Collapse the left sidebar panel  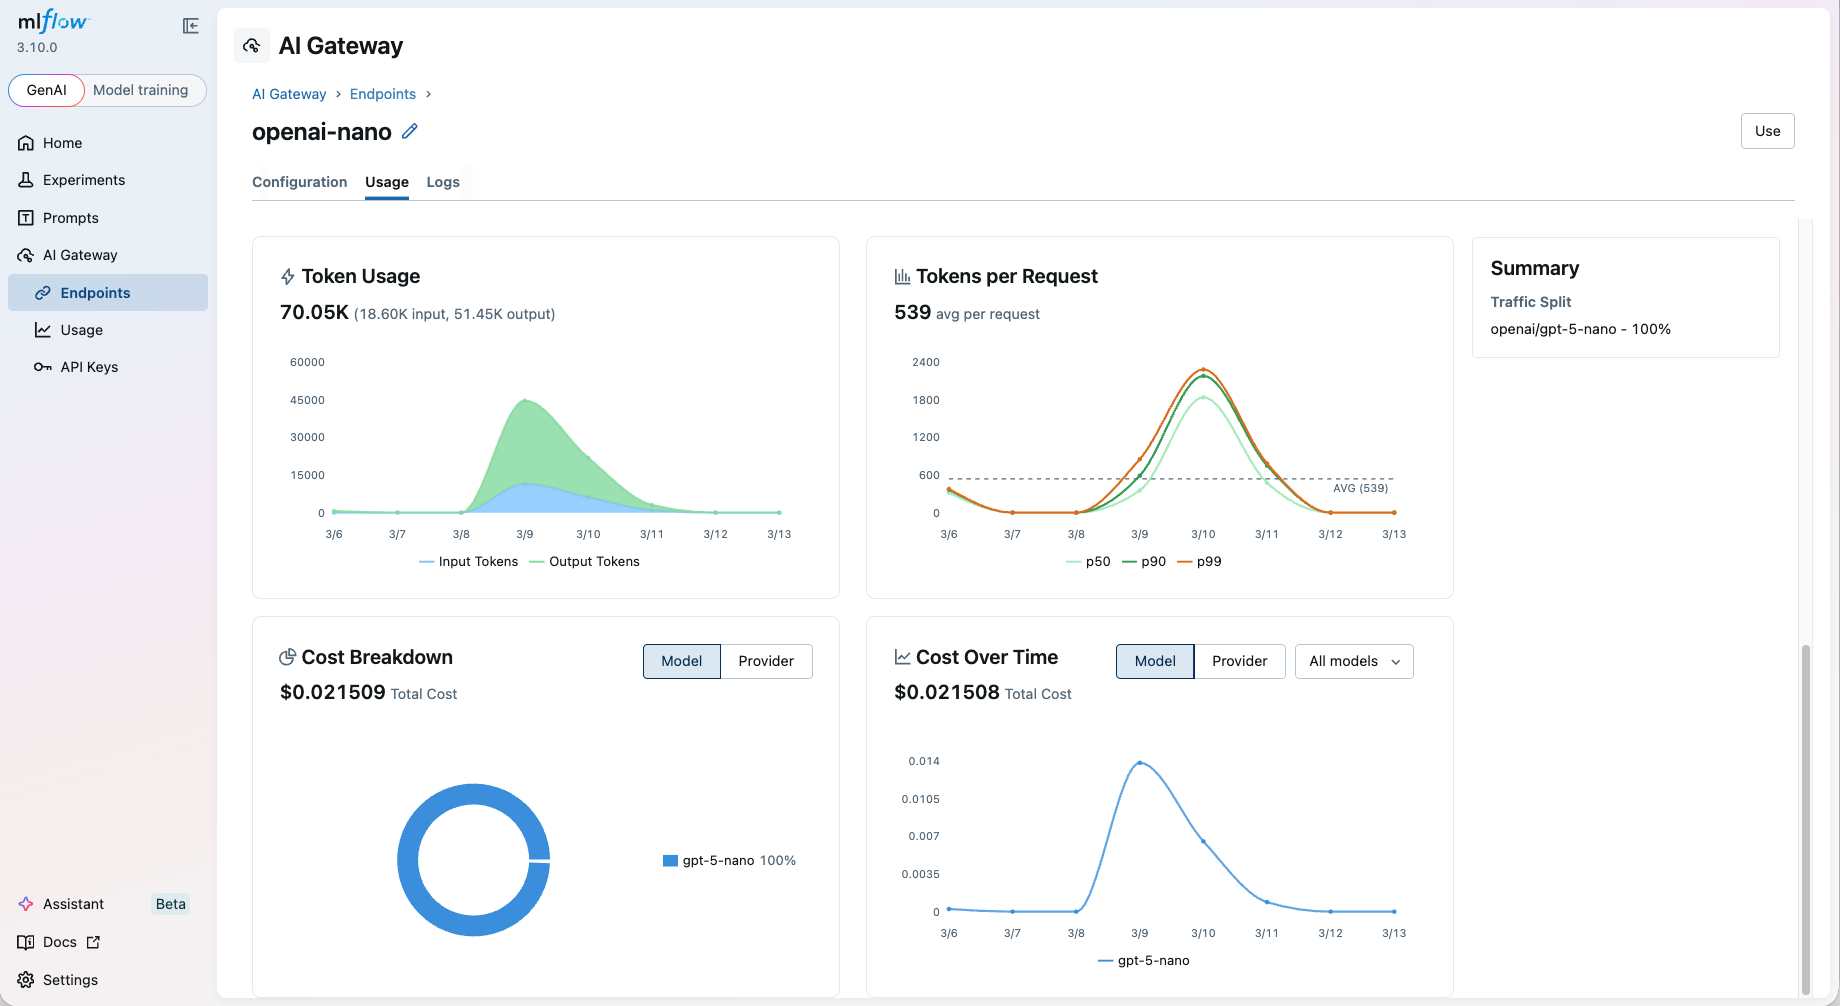pyautogui.click(x=190, y=26)
